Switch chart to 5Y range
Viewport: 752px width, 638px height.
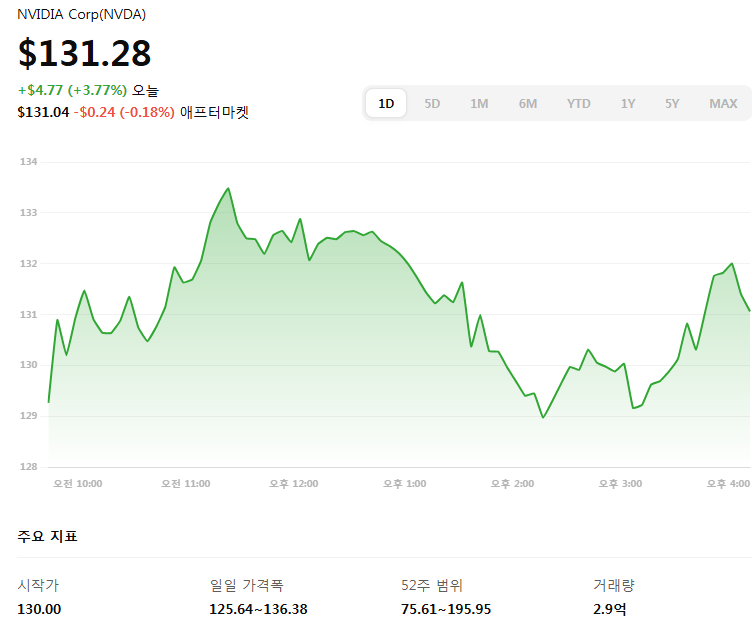[672, 104]
